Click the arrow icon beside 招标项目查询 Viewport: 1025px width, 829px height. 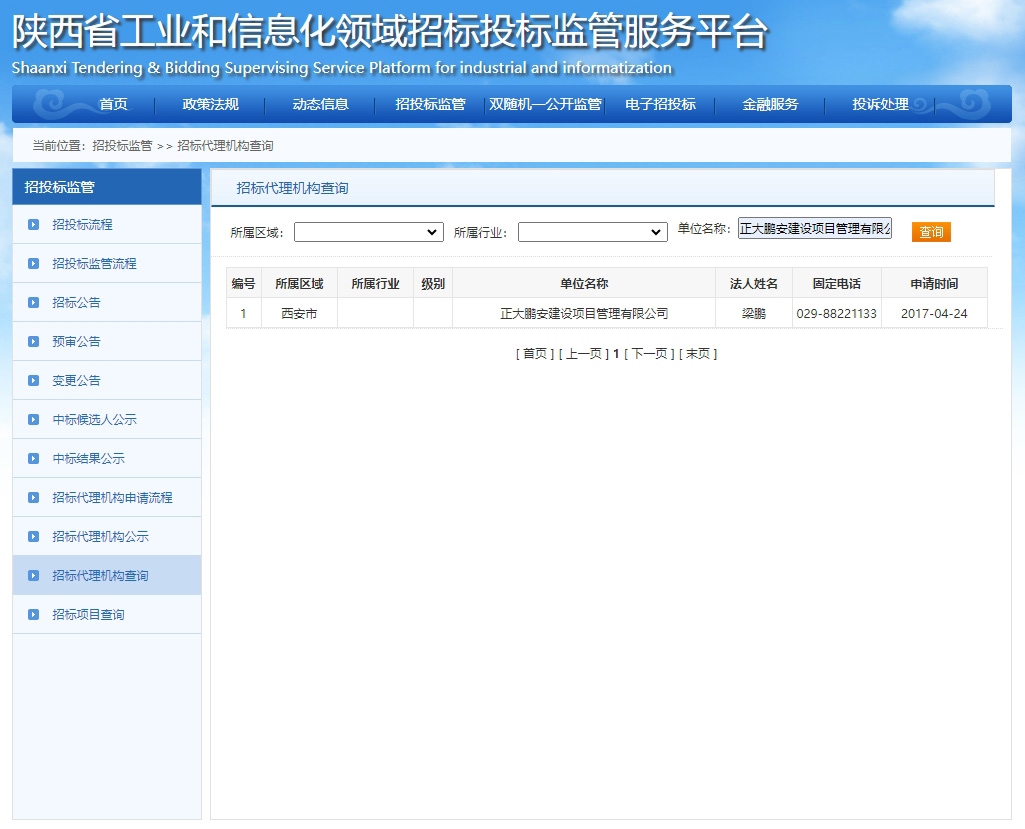click(34, 614)
